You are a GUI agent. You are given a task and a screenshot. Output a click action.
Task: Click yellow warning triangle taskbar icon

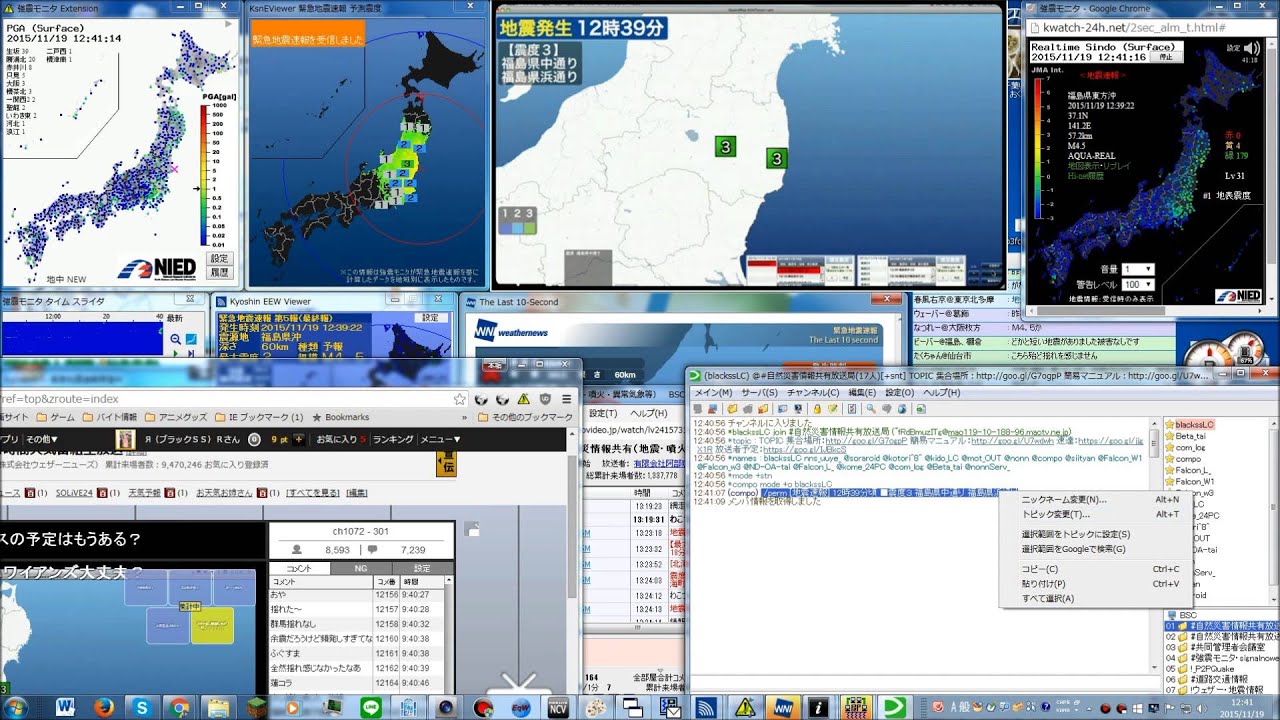point(744,707)
